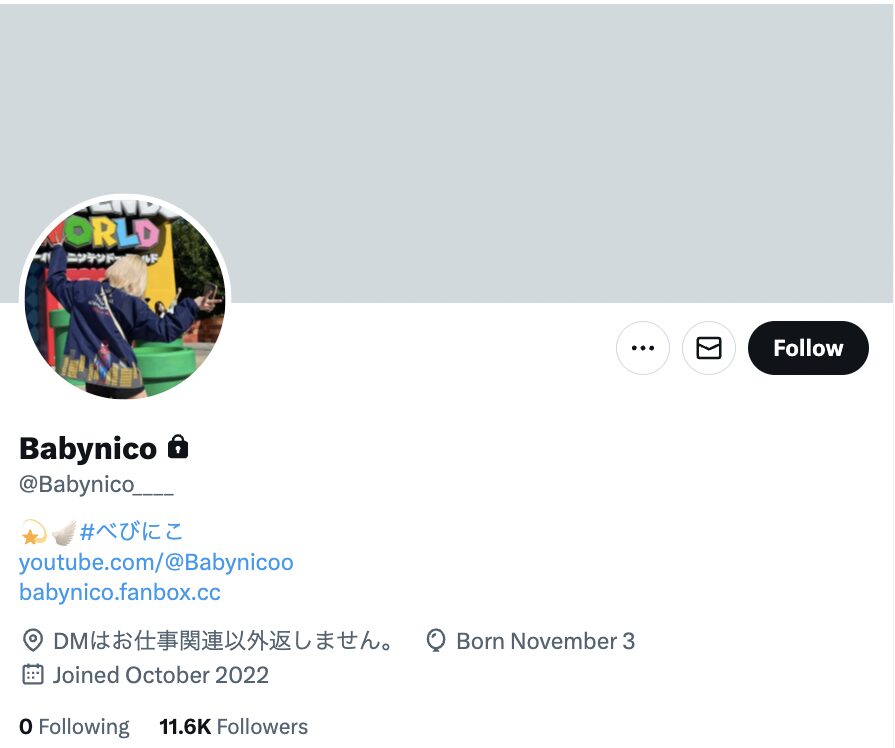Click the padlock protected-account icon

point(178,447)
